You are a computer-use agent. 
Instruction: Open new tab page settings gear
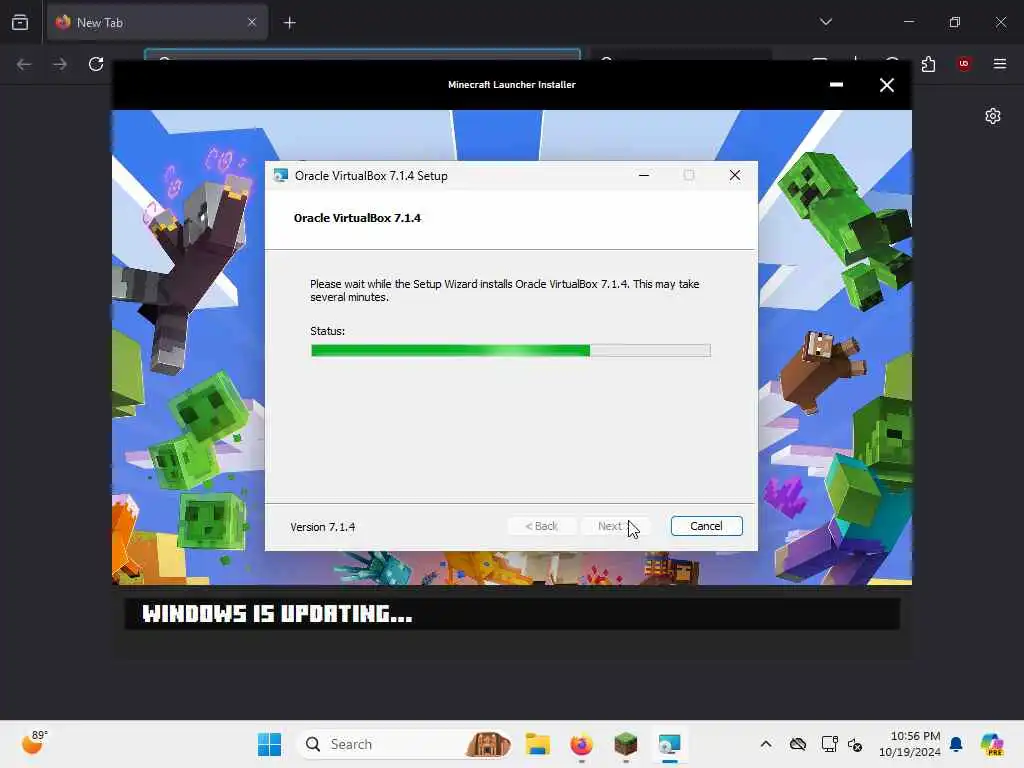(x=993, y=116)
